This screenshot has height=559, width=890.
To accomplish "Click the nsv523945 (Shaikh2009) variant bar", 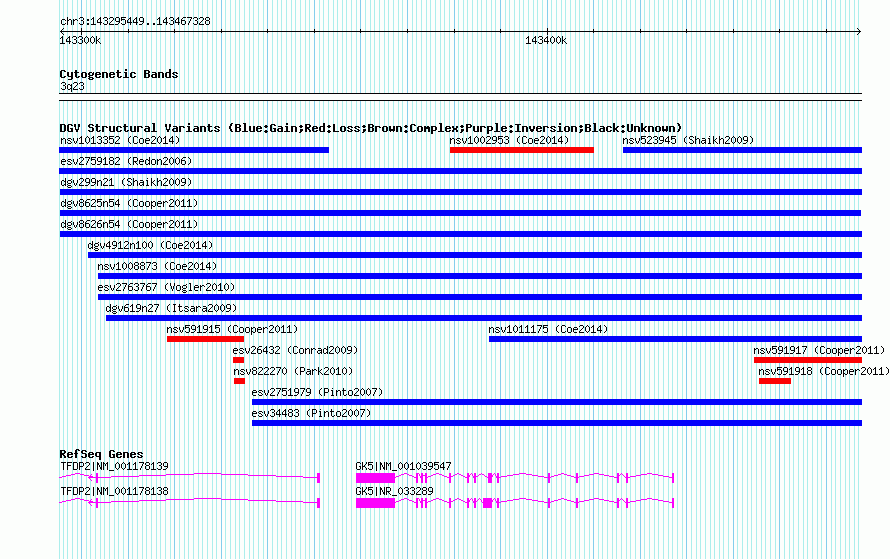I will click(742, 150).
